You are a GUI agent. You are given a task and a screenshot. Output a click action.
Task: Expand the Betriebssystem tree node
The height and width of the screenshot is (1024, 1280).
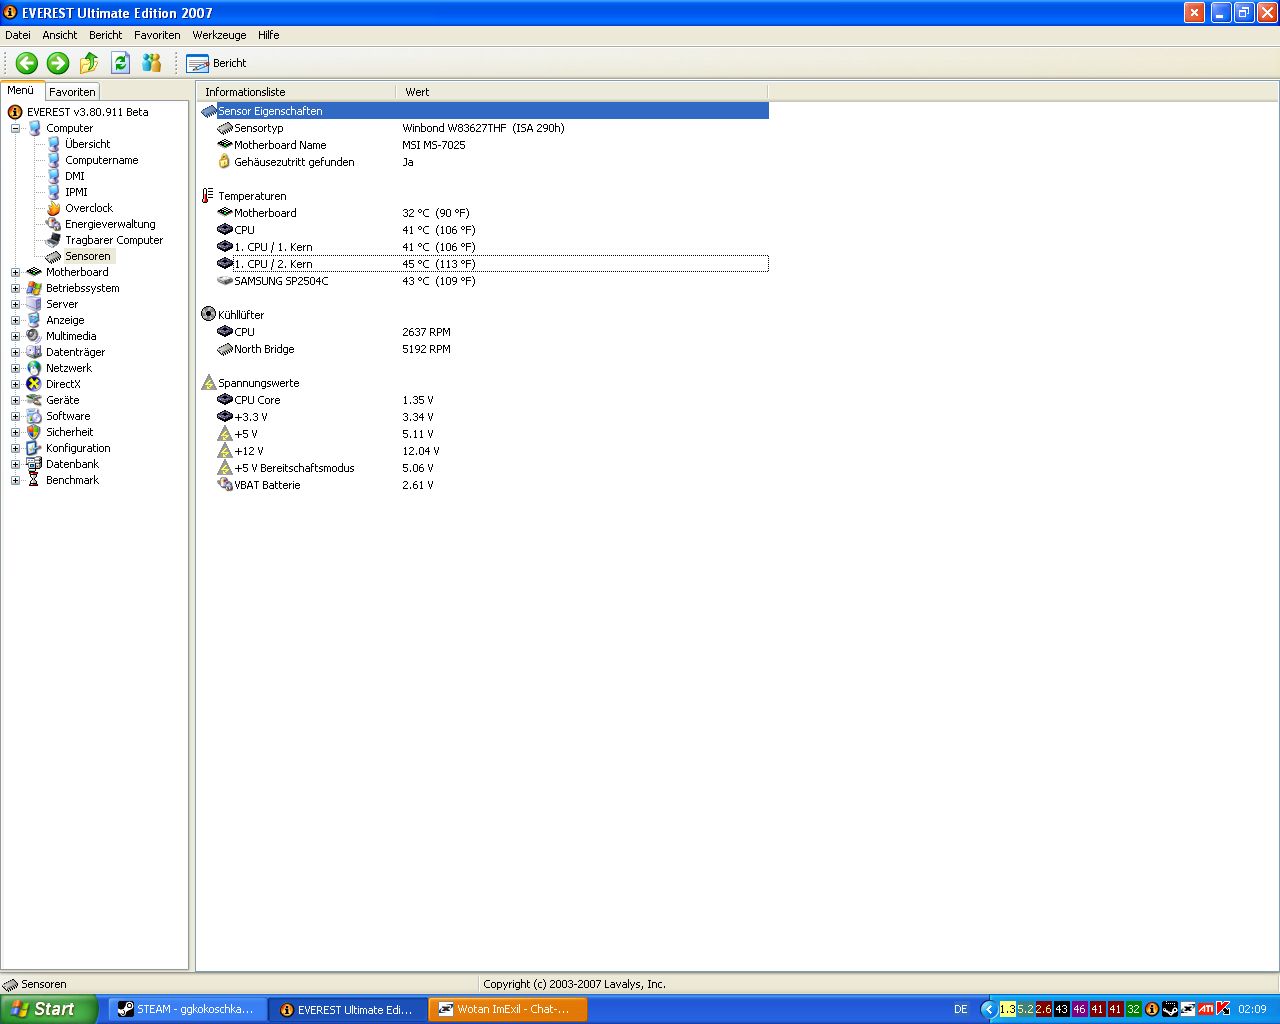[15, 288]
